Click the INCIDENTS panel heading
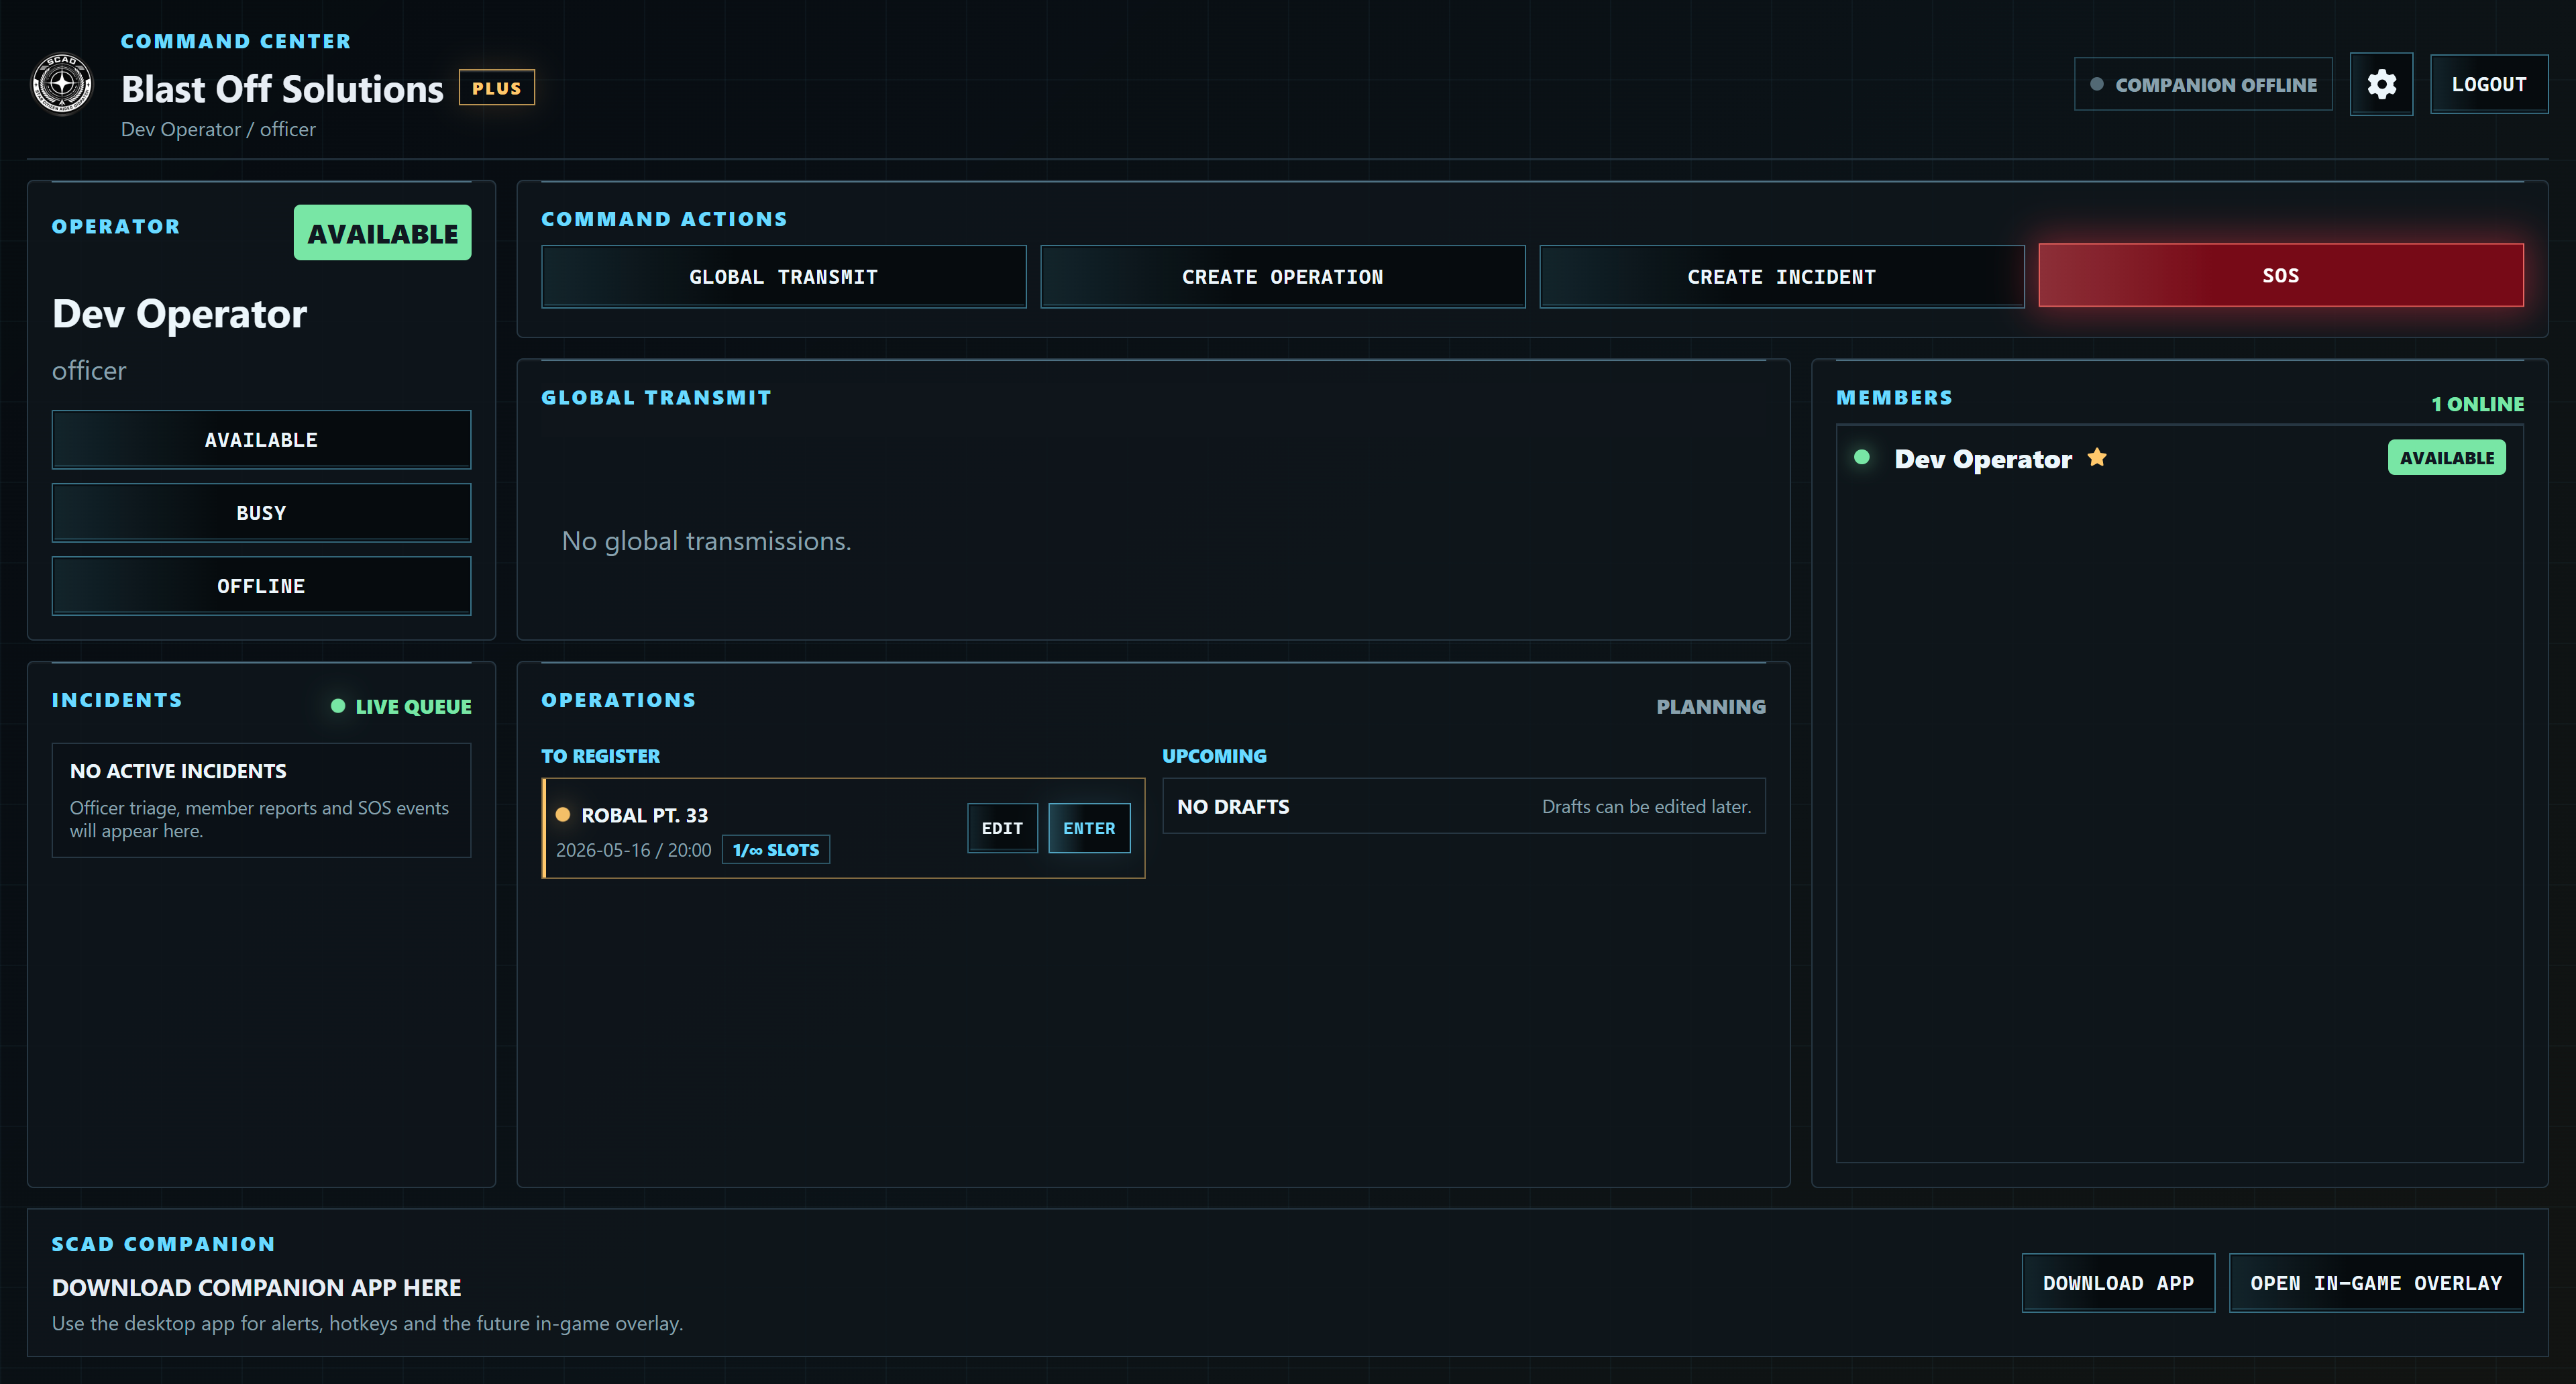Image resolution: width=2576 pixels, height=1384 pixels. click(x=117, y=700)
